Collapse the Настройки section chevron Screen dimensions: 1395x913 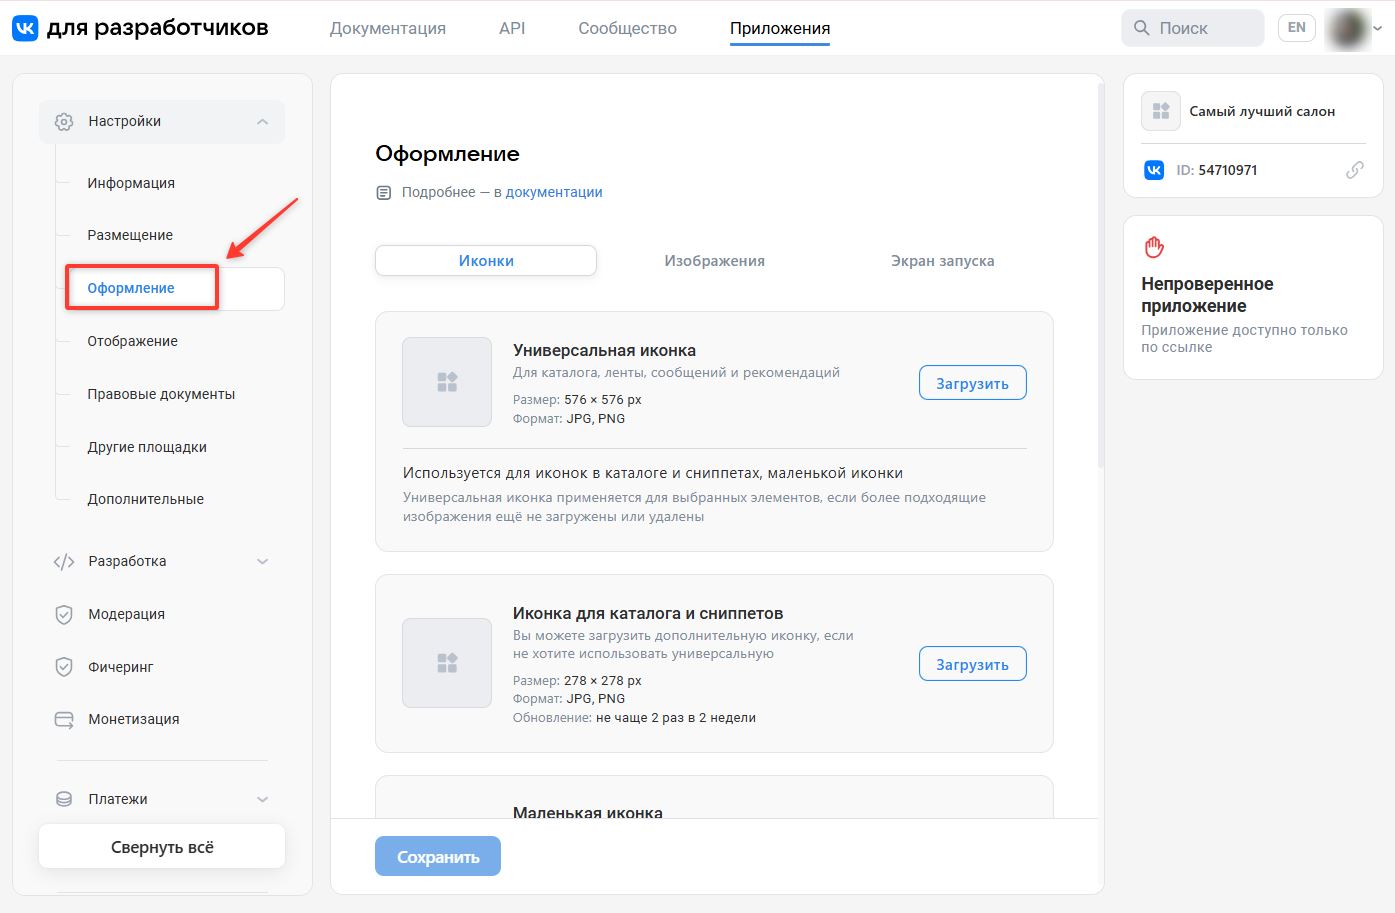tap(262, 122)
